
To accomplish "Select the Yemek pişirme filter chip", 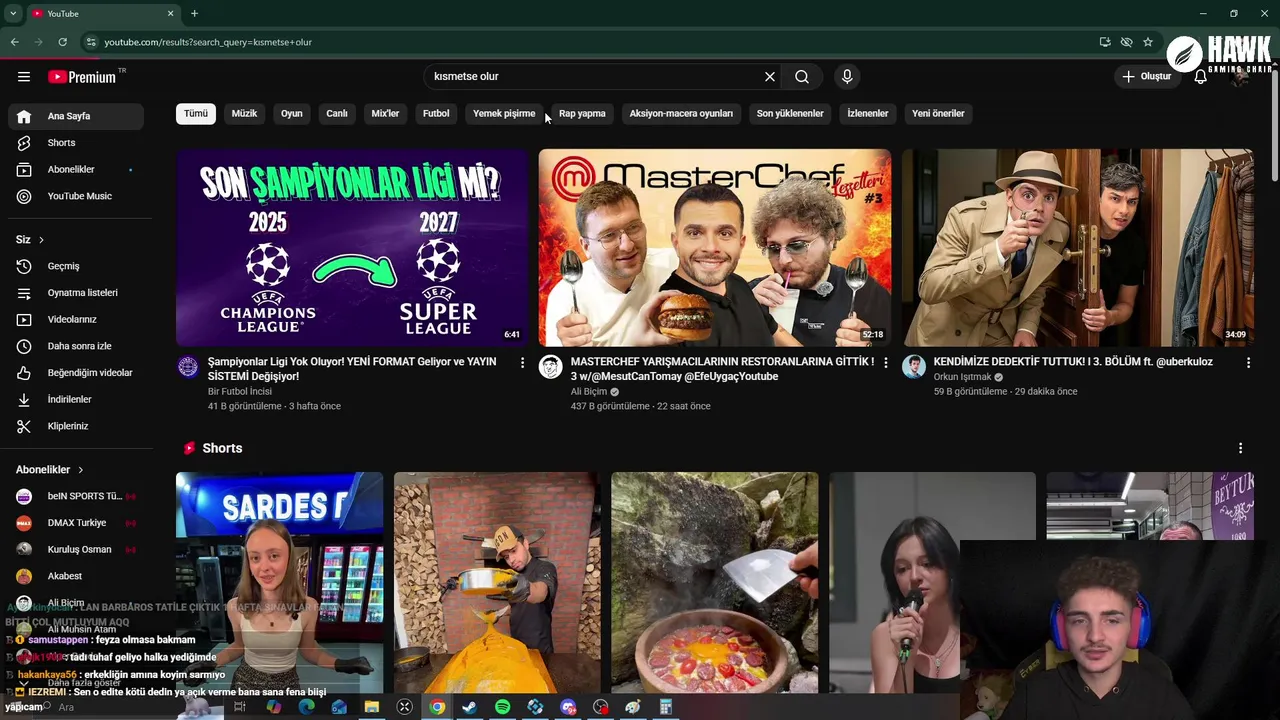I will coord(504,114).
